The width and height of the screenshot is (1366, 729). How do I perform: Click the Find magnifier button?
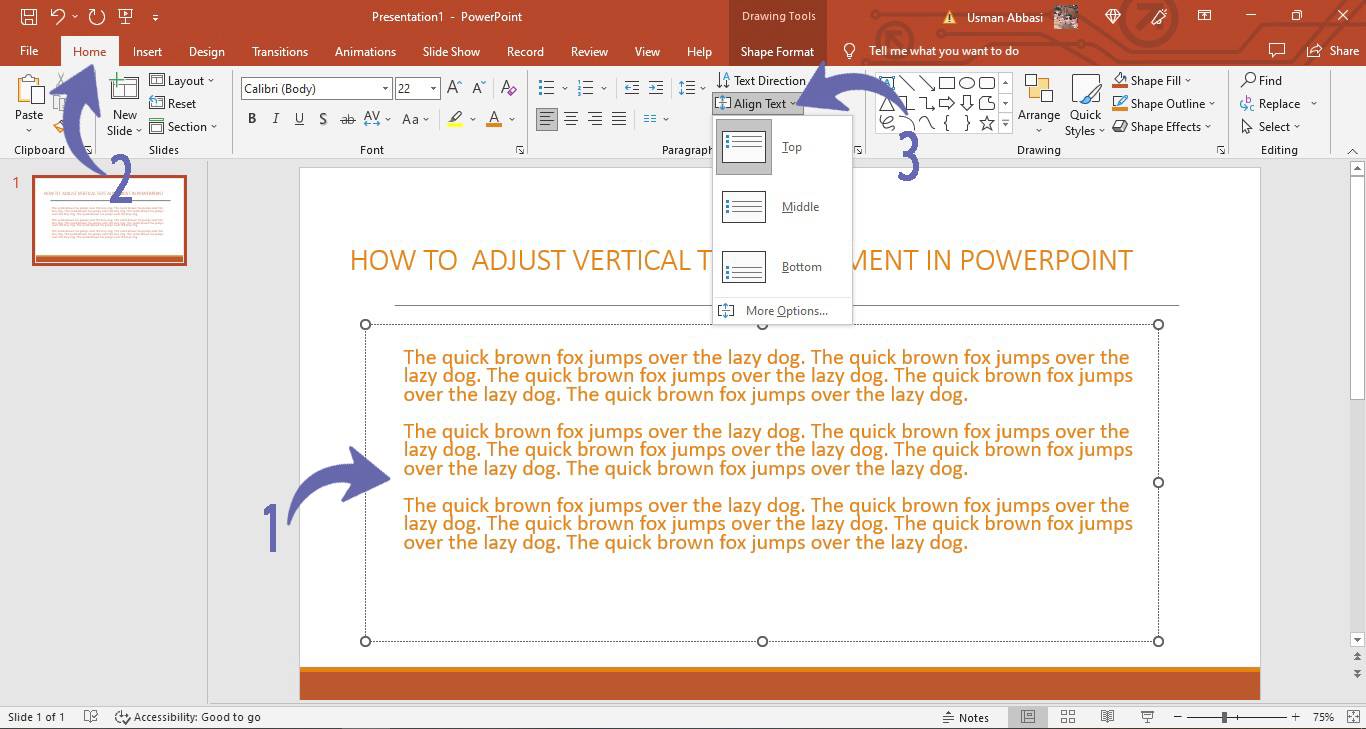point(1261,80)
